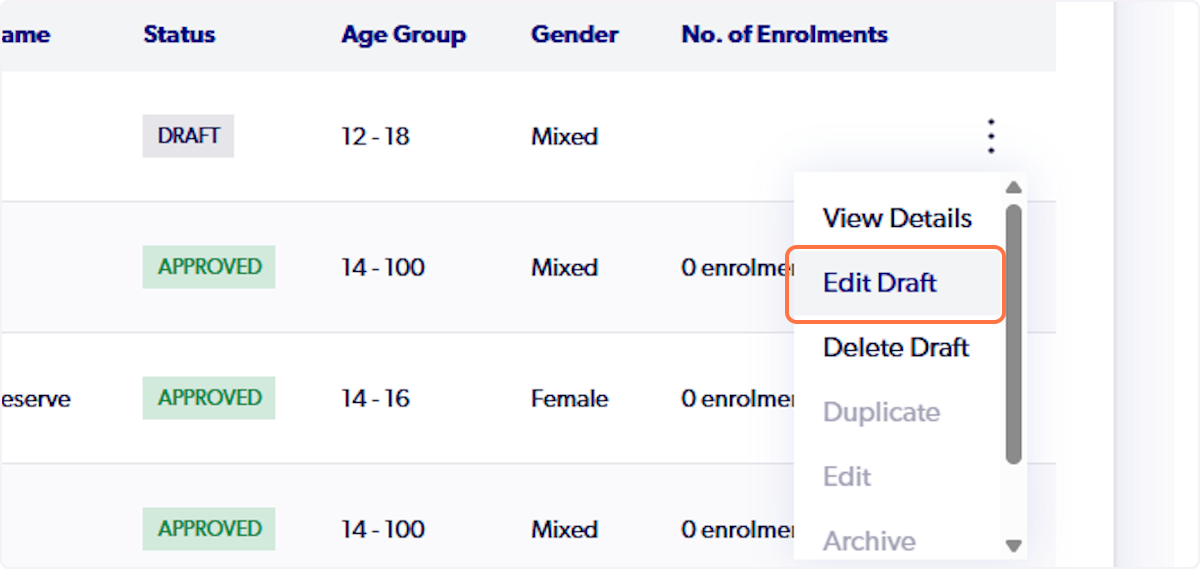
Task: Click the dropdown menu scrollbar thumb
Action: point(1013,334)
